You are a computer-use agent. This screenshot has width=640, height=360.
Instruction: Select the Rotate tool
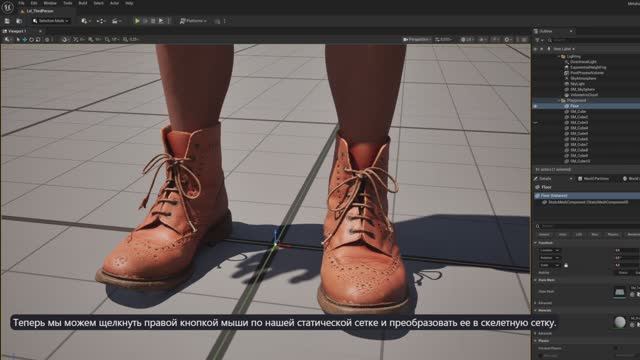pos(31,40)
